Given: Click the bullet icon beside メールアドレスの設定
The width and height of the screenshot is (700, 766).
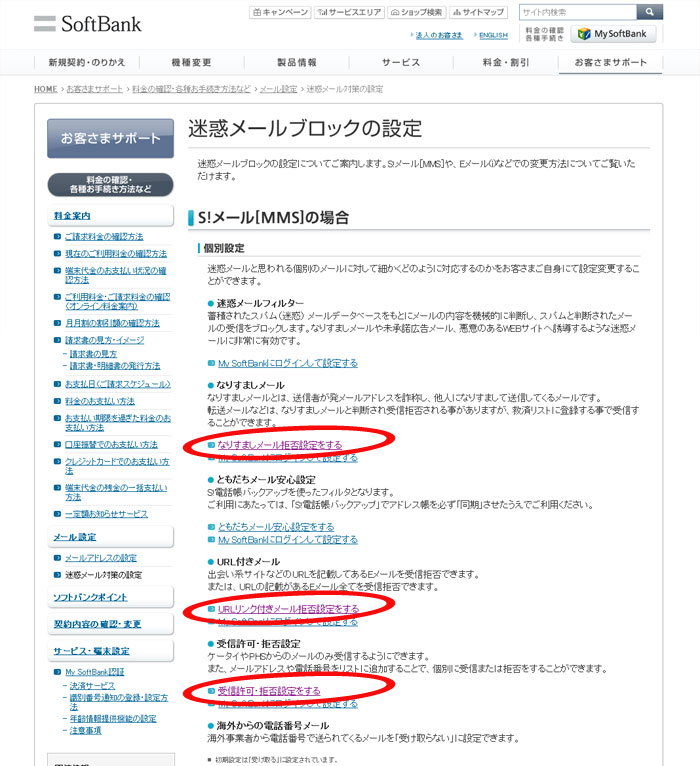Looking at the screenshot, I should pyautogui.click(x=57, y=558).
